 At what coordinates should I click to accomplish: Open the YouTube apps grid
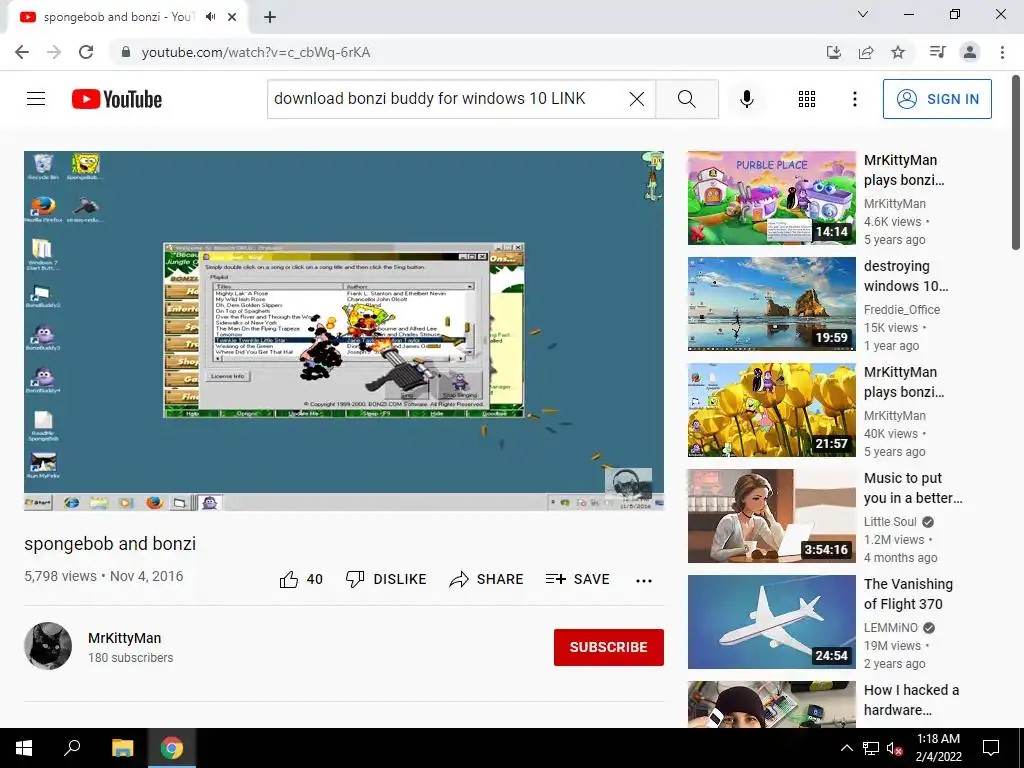[807, 99]
